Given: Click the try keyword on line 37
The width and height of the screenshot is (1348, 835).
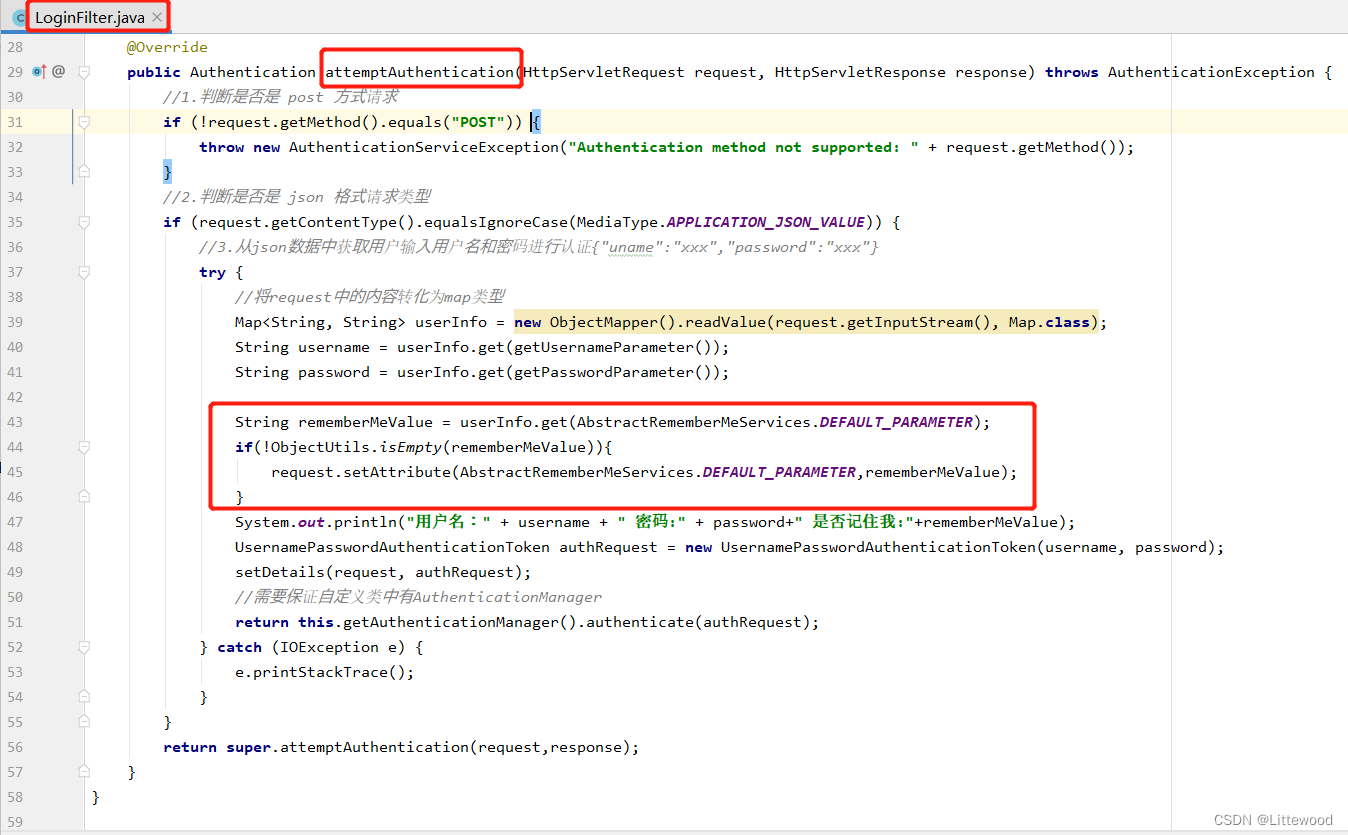Looking at the screenshot, I should pyautogui.click(x=212, y=272).
